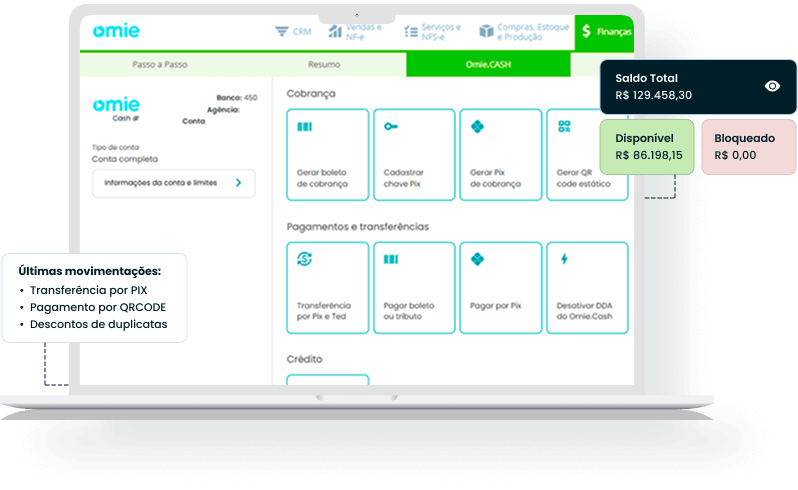Viewport: 798px width, 490px height.
Task: Click the Conta completa text
Action: (125, 159)
